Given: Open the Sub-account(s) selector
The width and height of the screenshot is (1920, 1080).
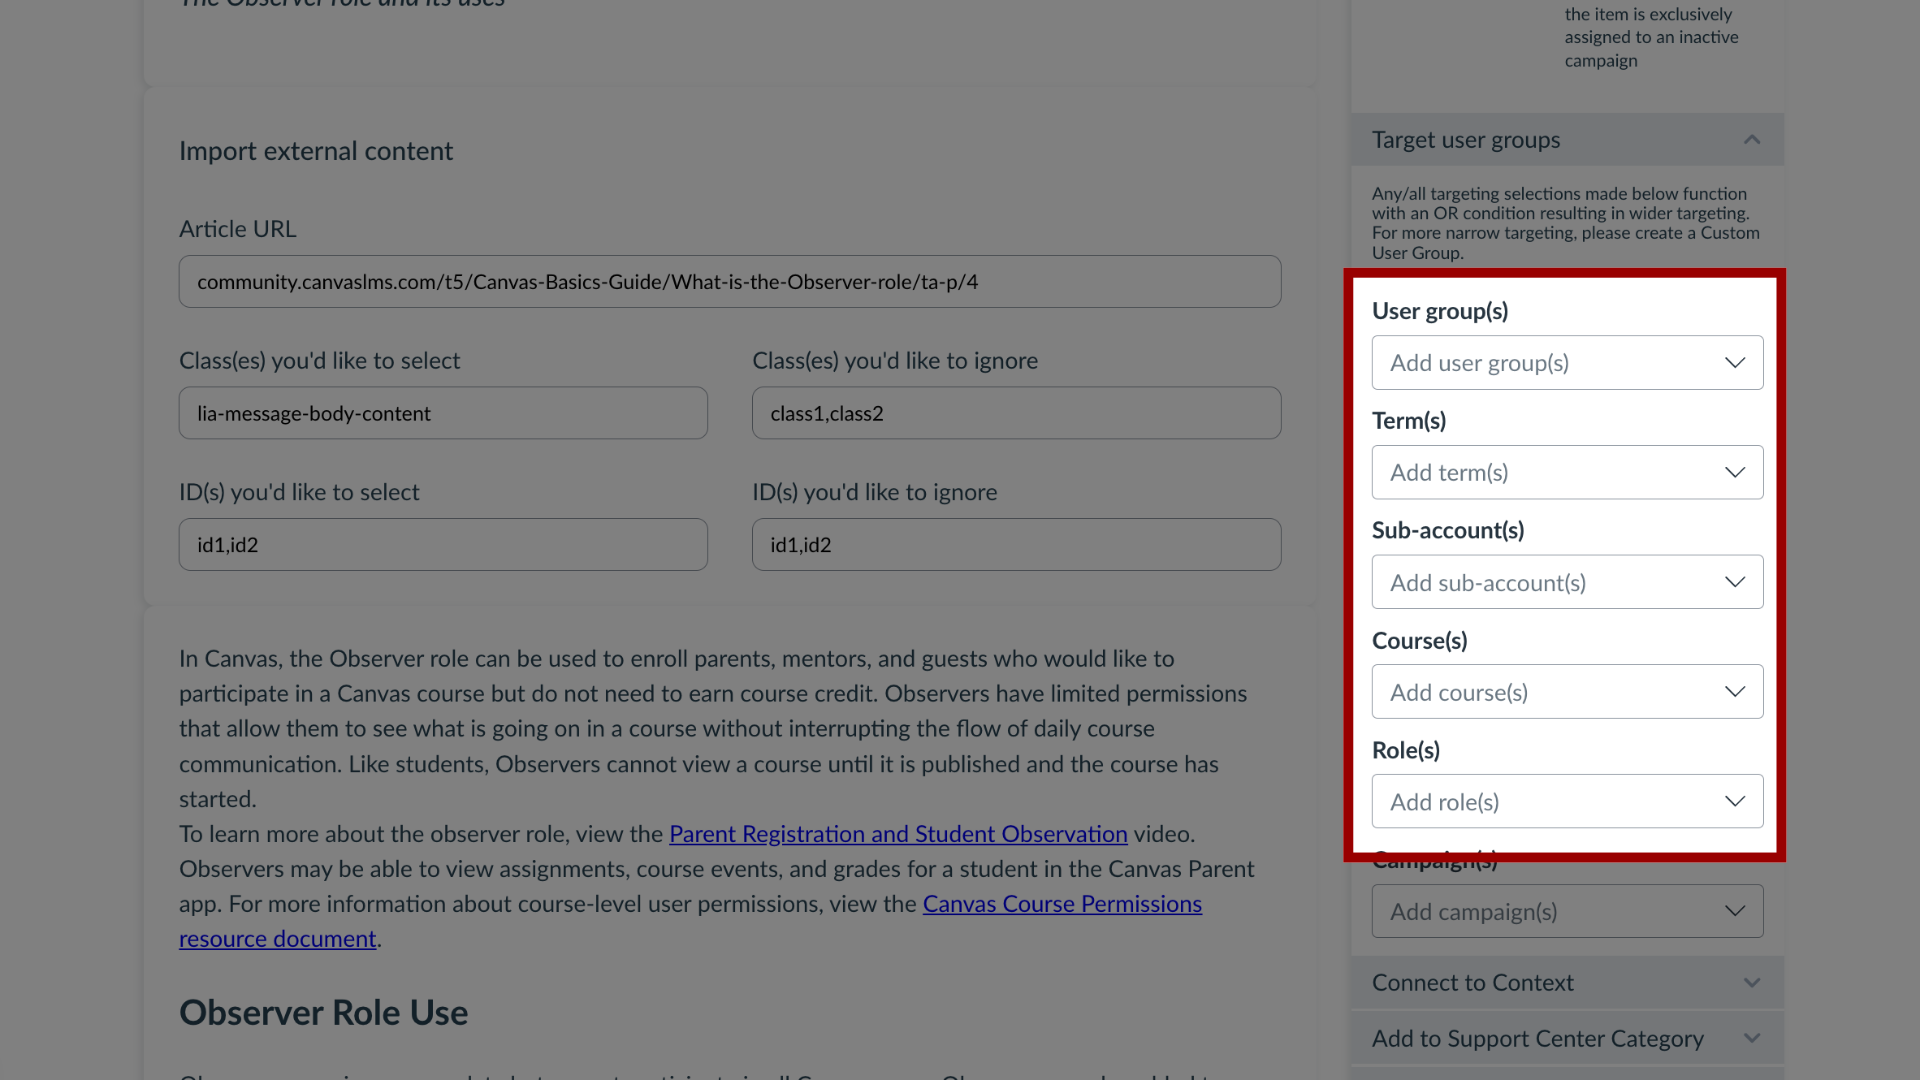Looking at the screenshot, I should tap(1567, 582).
